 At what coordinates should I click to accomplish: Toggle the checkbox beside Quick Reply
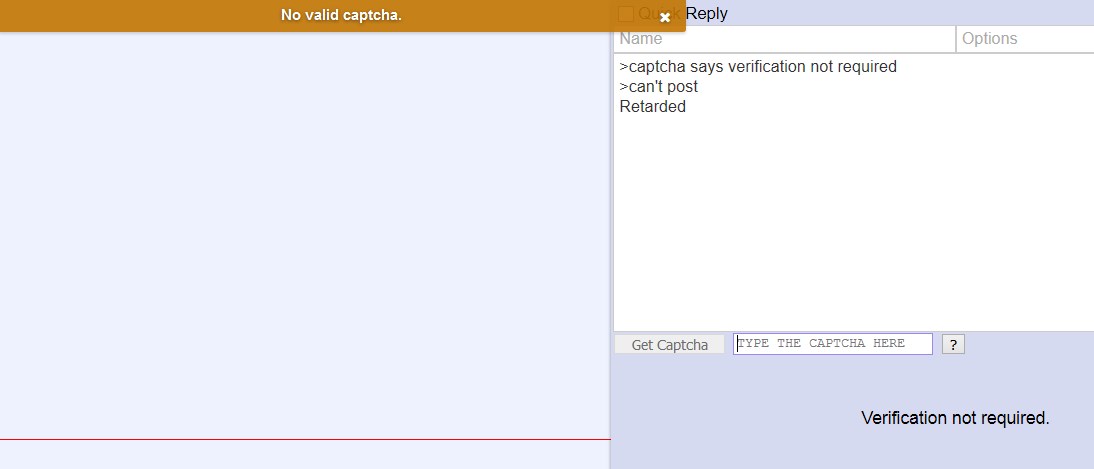[x=626, y=14]
